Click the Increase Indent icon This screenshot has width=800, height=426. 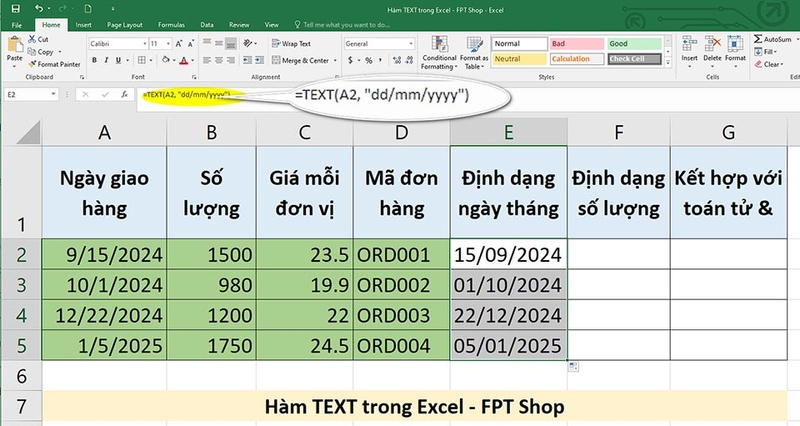click(x=259, y=60)
